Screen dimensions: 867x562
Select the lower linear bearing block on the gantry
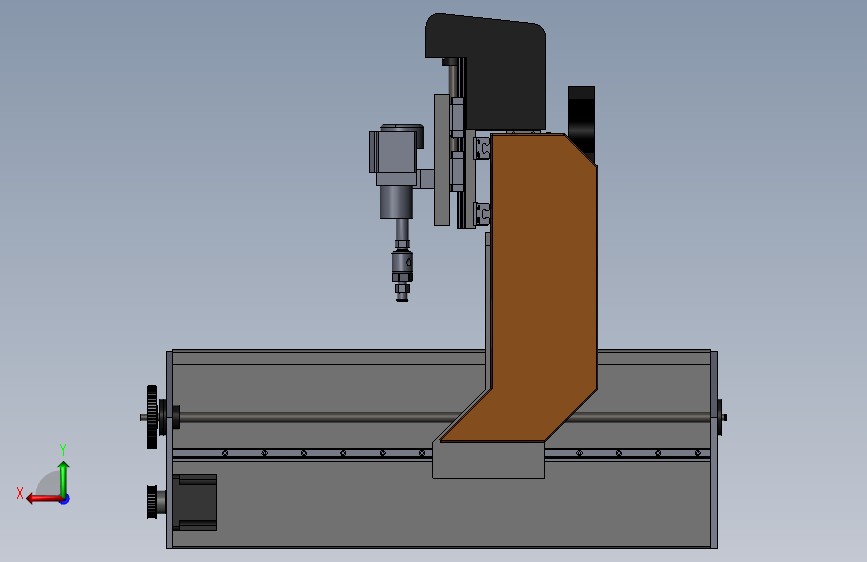482,214
